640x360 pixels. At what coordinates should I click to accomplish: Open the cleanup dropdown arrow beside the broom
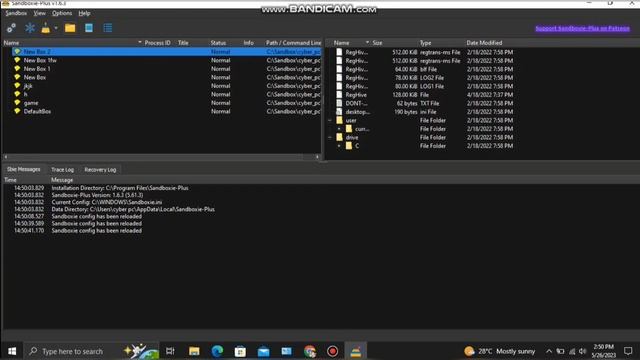coord(56,28)
